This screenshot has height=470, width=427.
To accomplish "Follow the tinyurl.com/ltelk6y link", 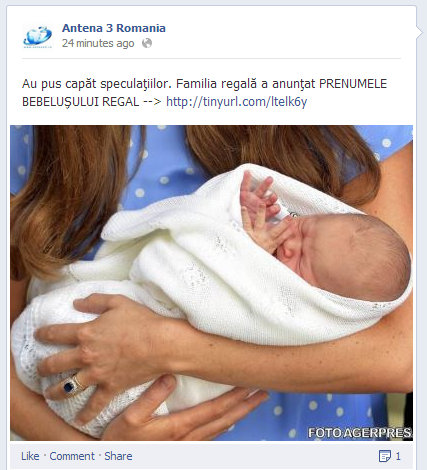I will click(236, 102).
